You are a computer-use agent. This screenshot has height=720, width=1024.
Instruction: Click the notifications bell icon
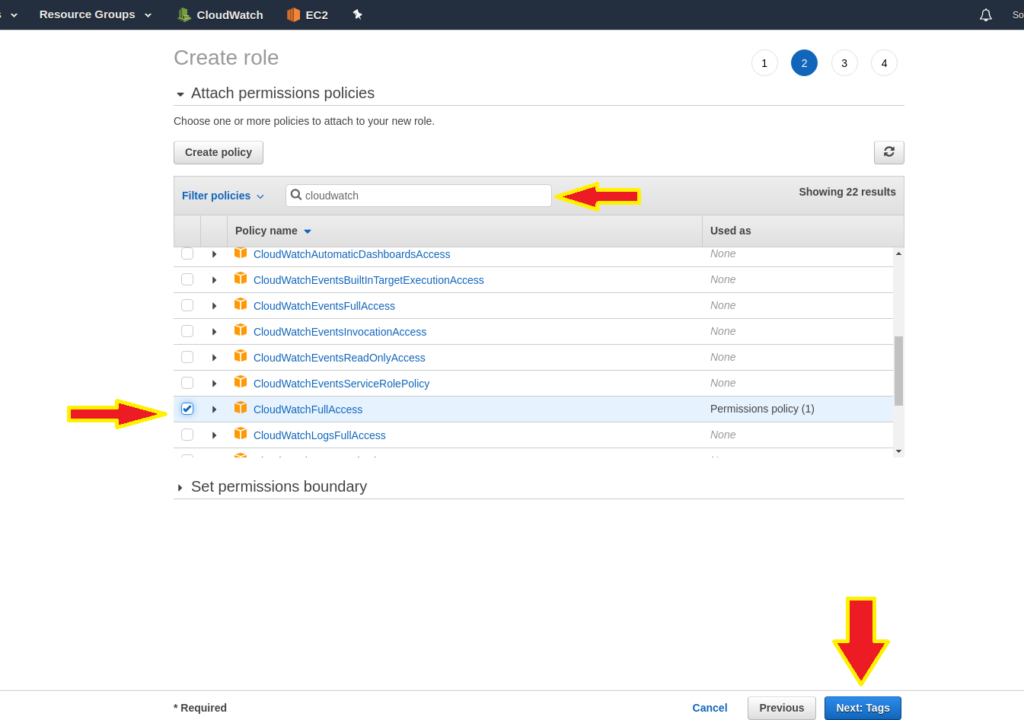(x=986, y=15)
